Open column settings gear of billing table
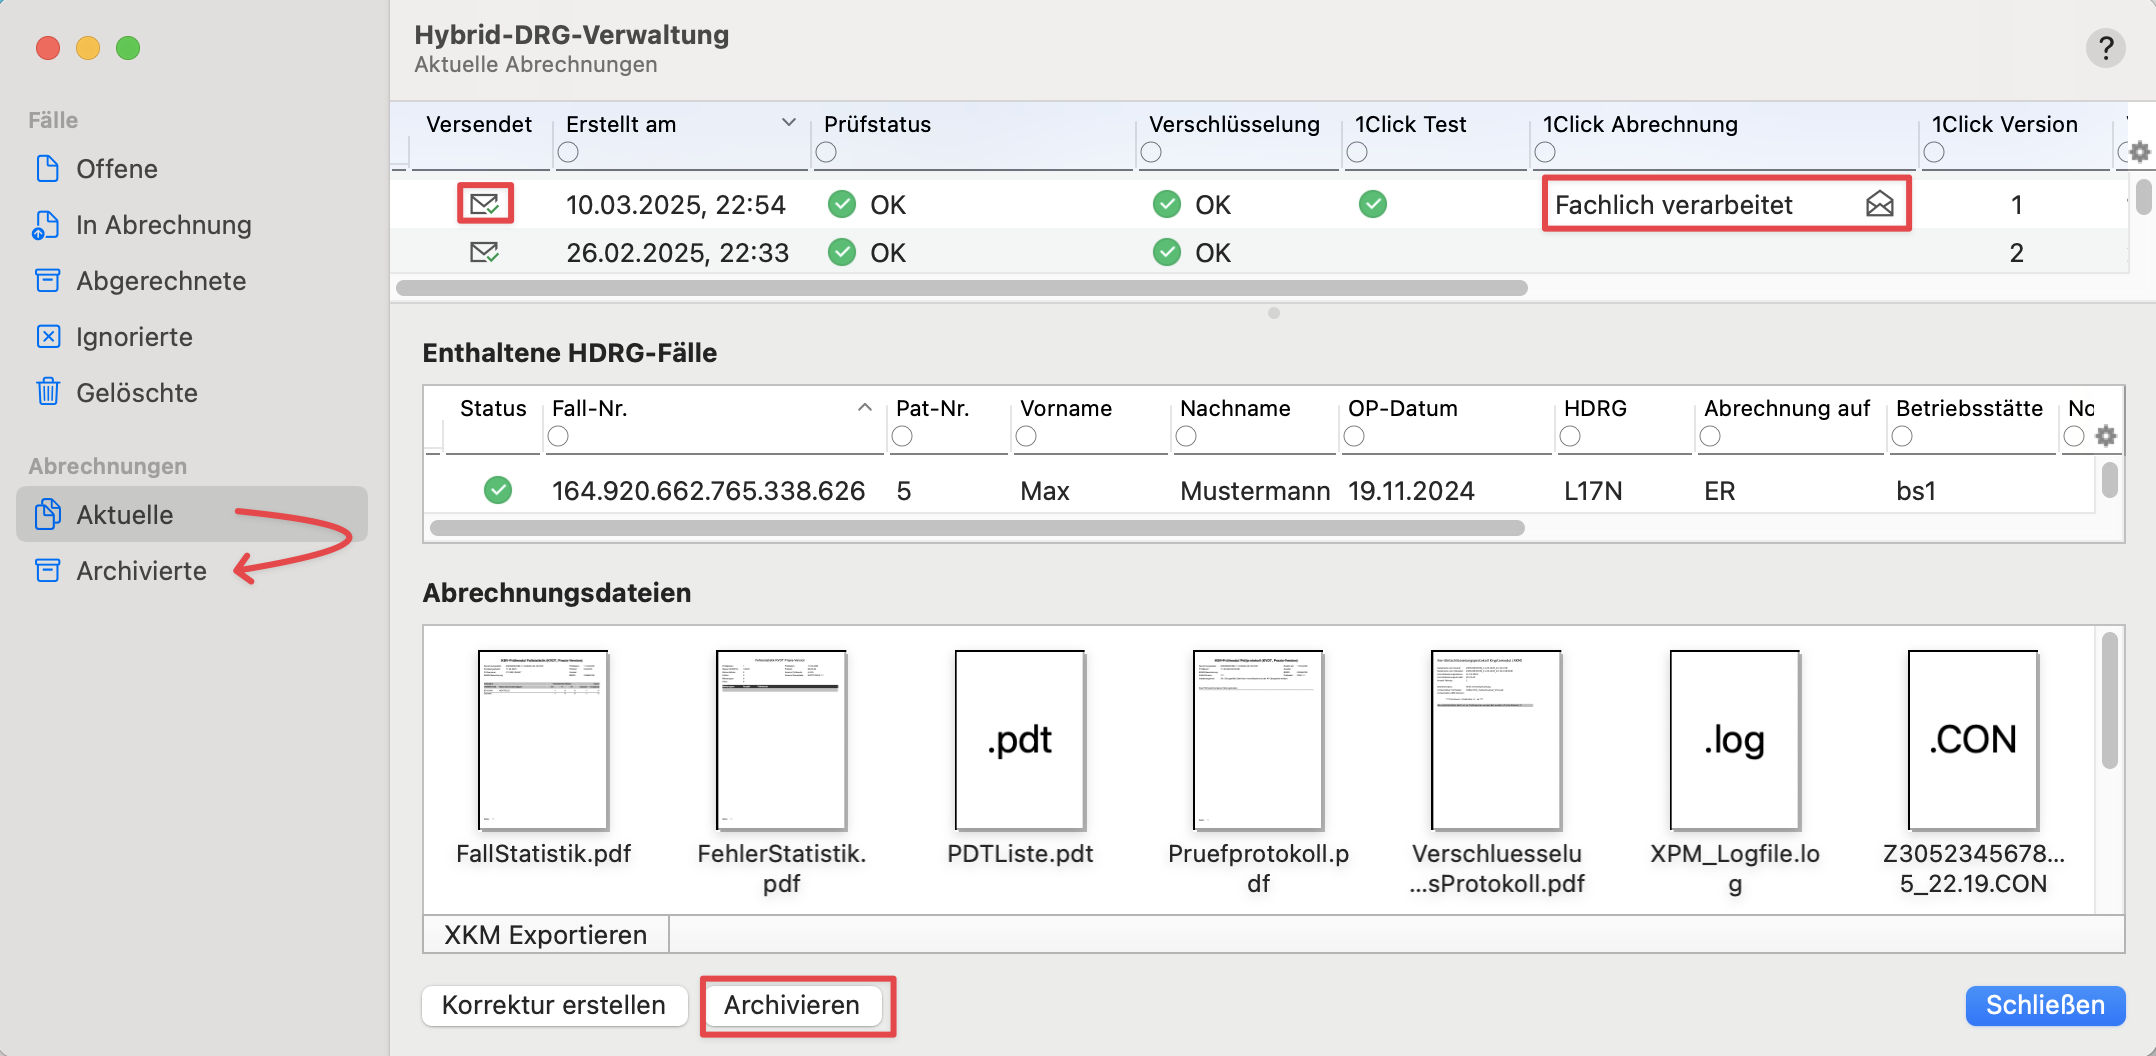Image resolution: width=2156 pixels, height=1056 pixels. 2139,152
